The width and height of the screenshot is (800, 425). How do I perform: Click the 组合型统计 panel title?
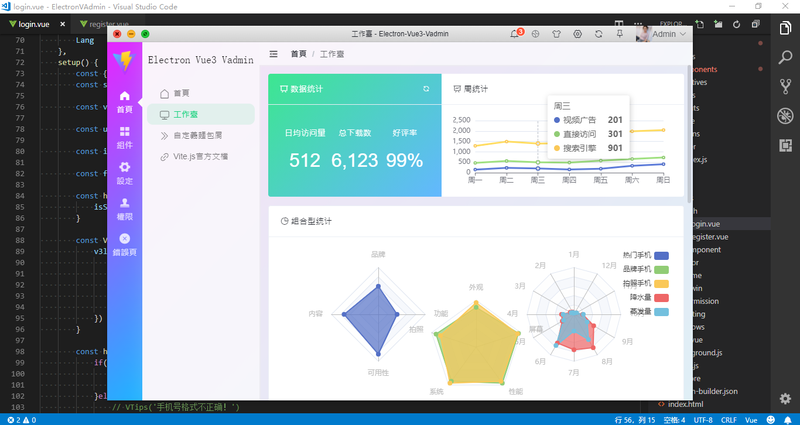(x=306, y=221)
